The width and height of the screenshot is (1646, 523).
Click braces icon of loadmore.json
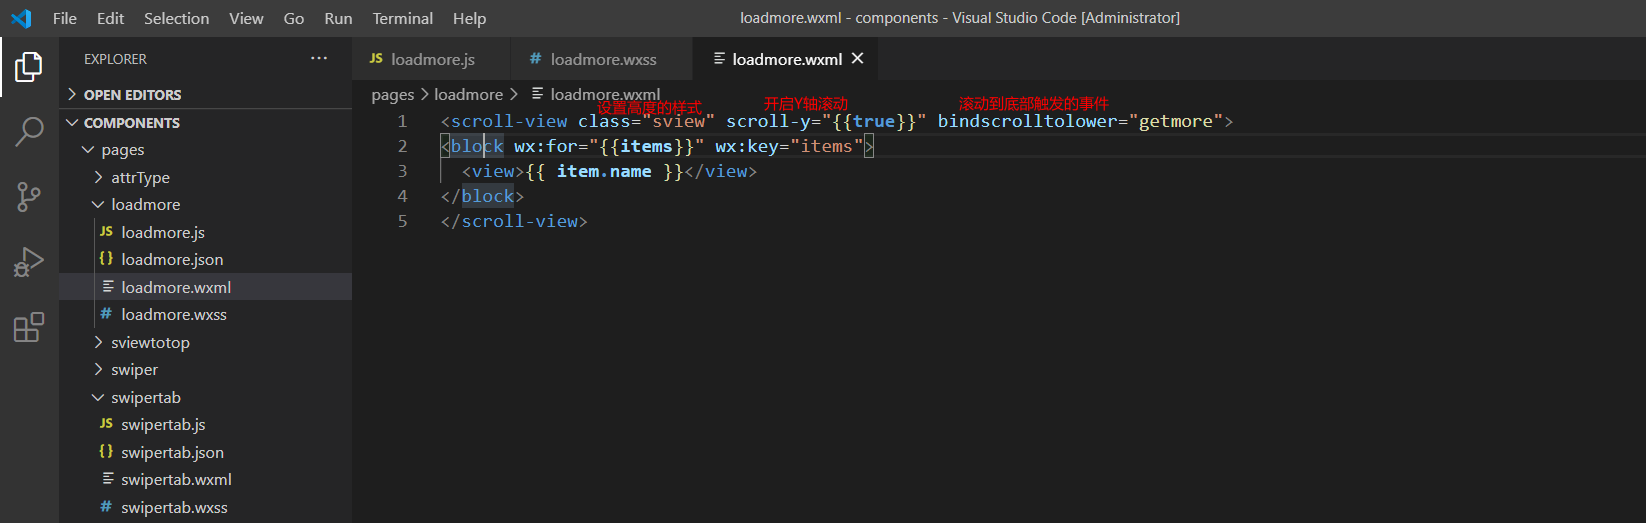[x=106, y=259]
